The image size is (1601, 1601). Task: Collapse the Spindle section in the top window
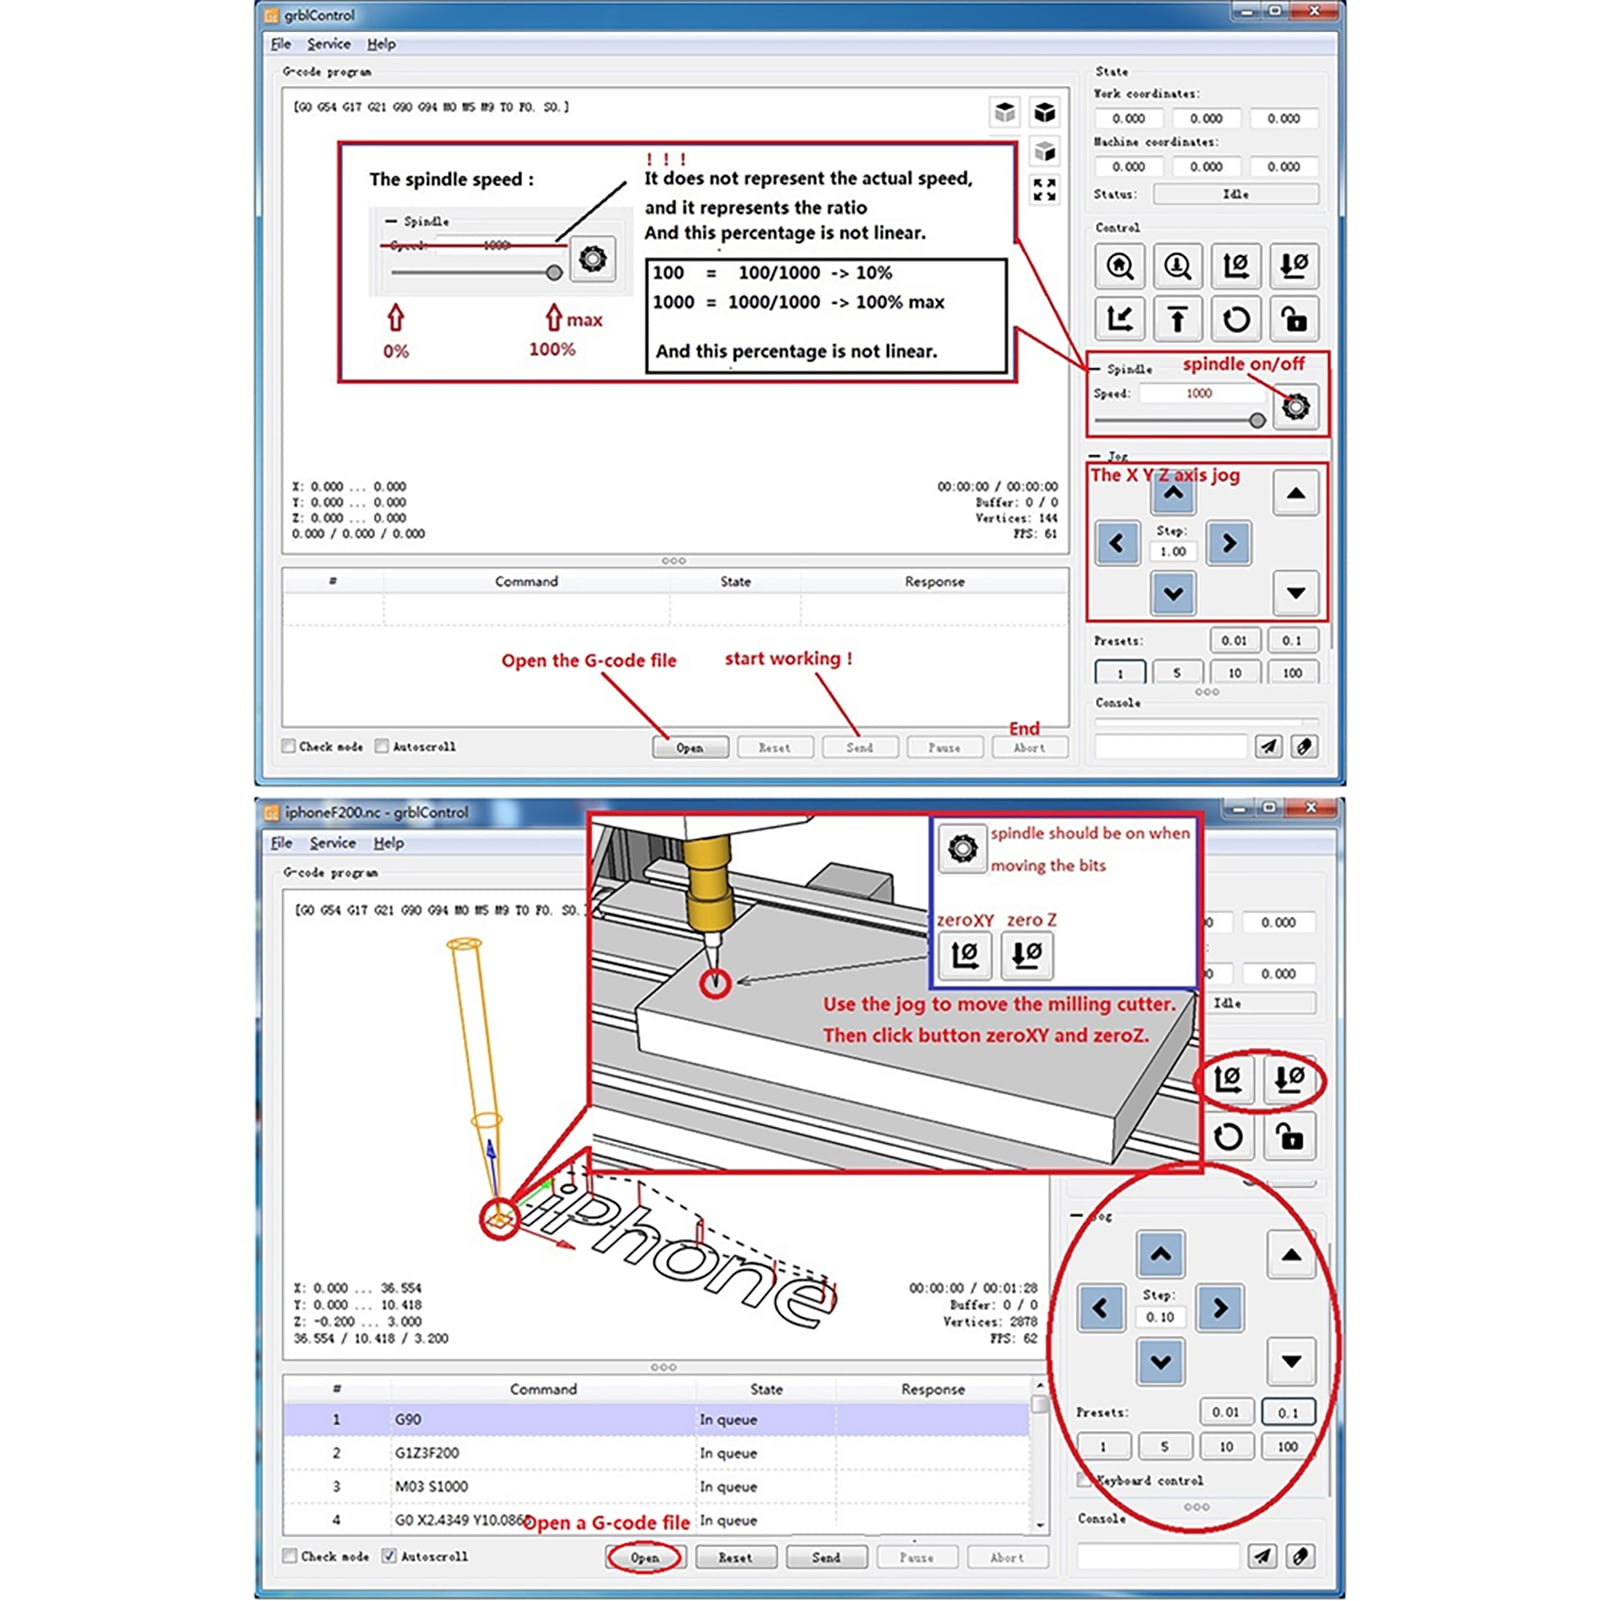click(1095, 368)
